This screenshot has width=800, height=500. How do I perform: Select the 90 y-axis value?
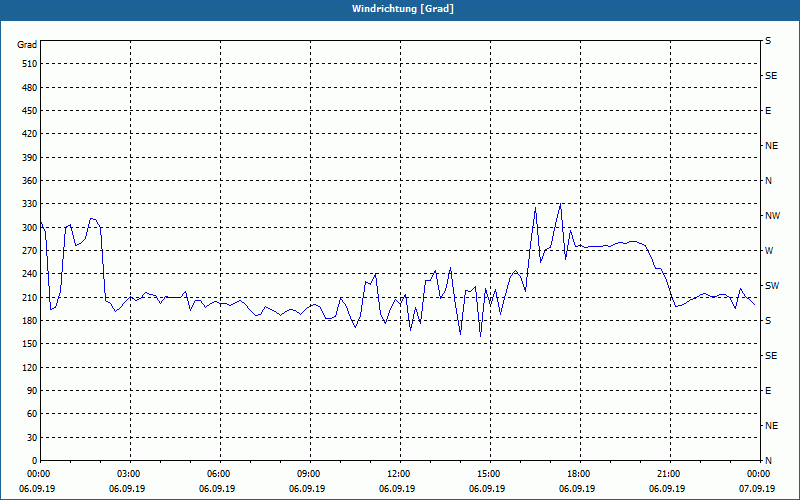tap(32, 391)
